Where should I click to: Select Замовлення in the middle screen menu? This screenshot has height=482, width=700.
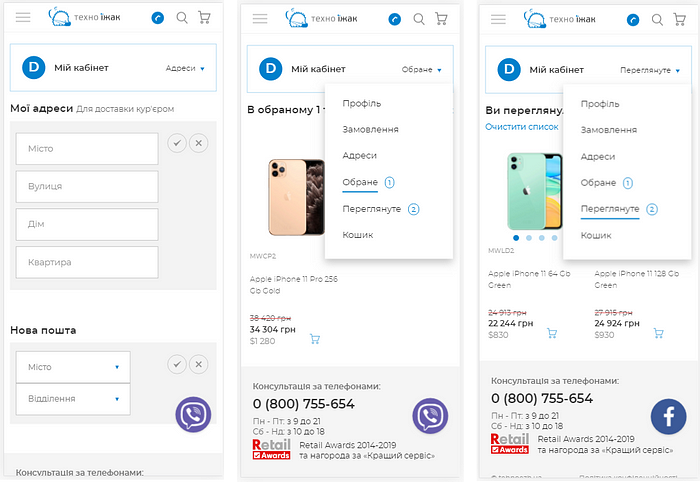coord(371,129)
